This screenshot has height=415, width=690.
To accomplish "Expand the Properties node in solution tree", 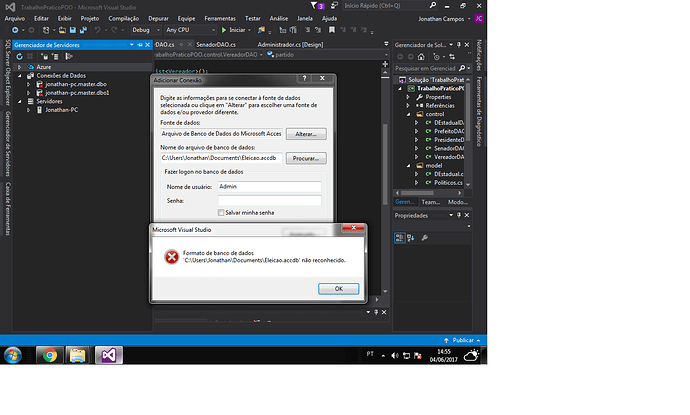I will point(408,97).
